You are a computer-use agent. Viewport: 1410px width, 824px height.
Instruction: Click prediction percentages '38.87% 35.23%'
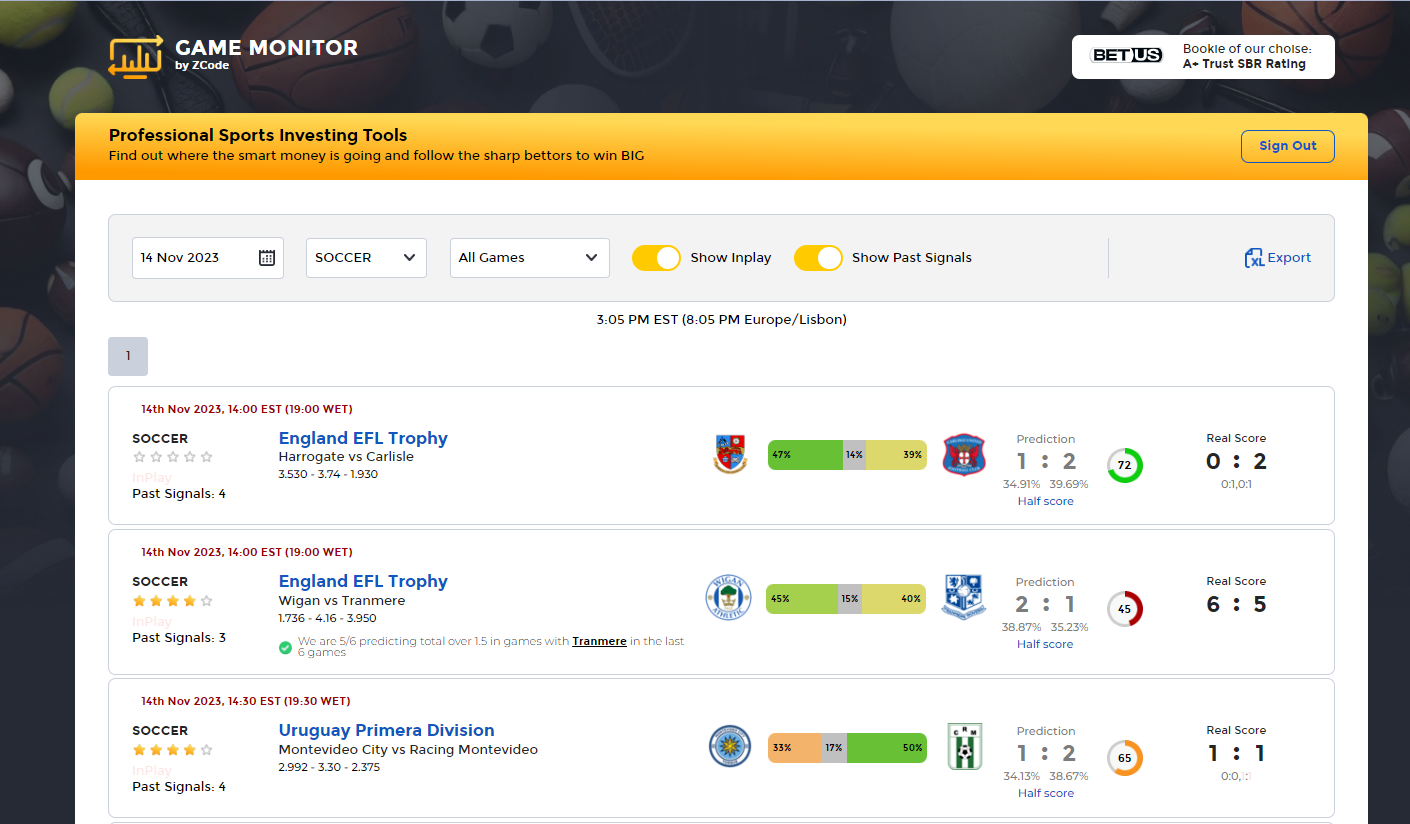1045,627
